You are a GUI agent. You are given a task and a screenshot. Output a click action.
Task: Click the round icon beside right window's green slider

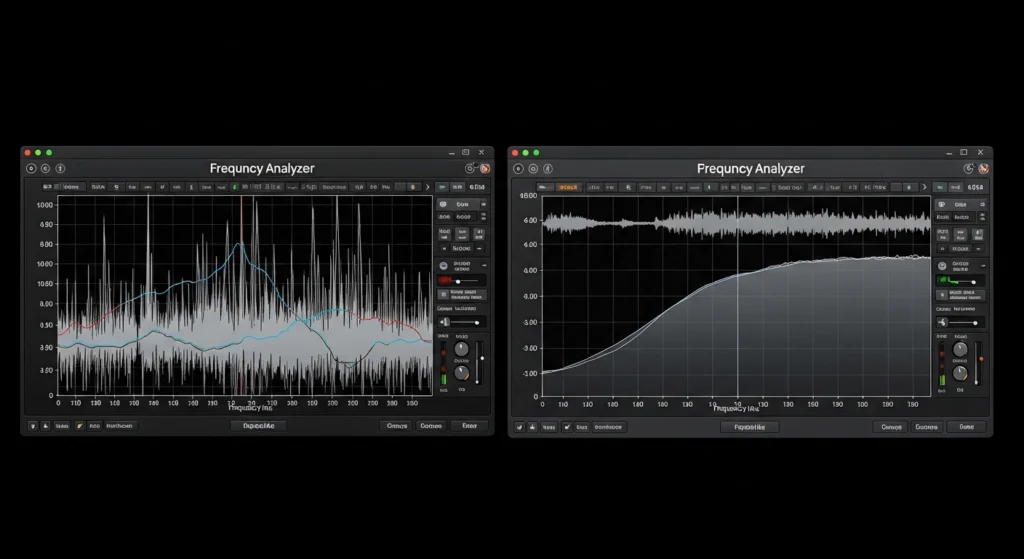point(941,265)
